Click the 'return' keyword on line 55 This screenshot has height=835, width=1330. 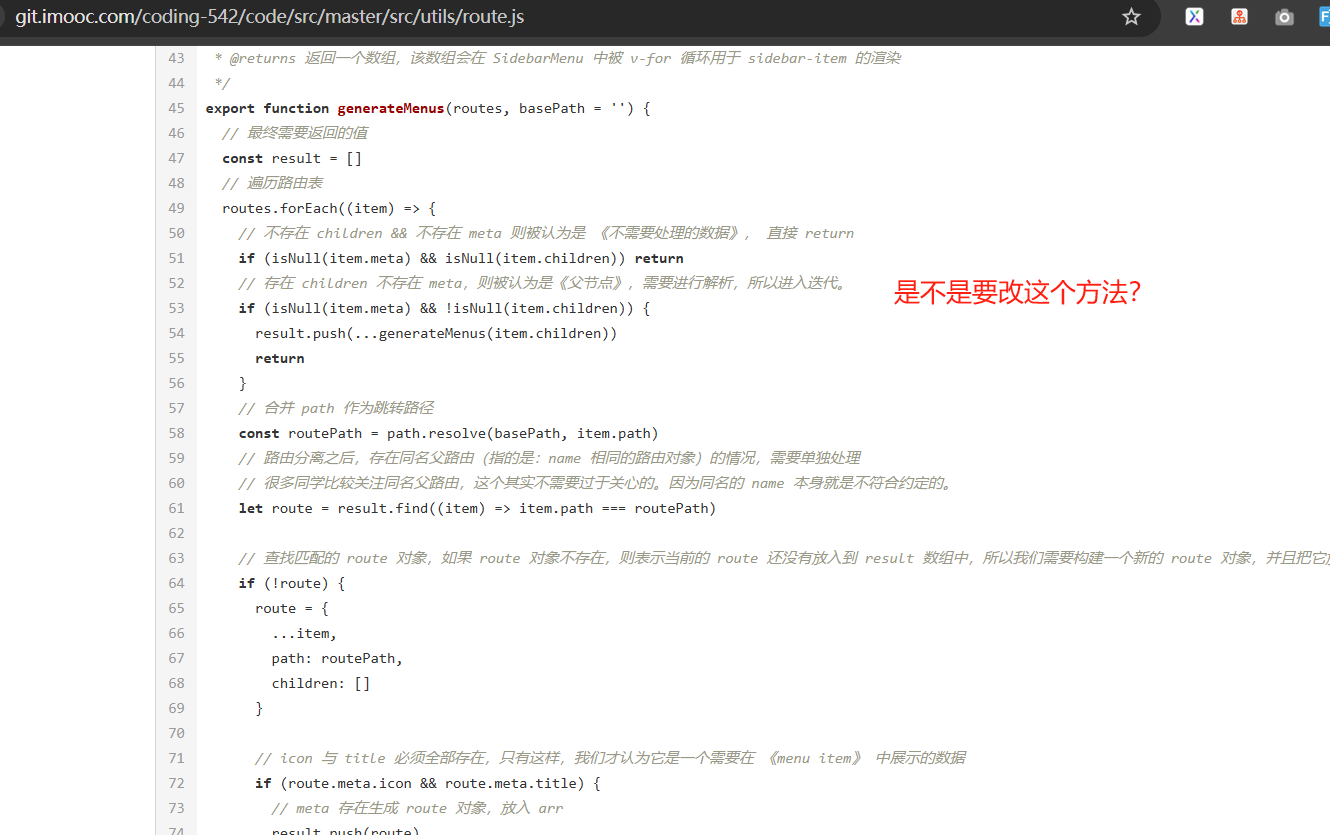coord(280,358)
